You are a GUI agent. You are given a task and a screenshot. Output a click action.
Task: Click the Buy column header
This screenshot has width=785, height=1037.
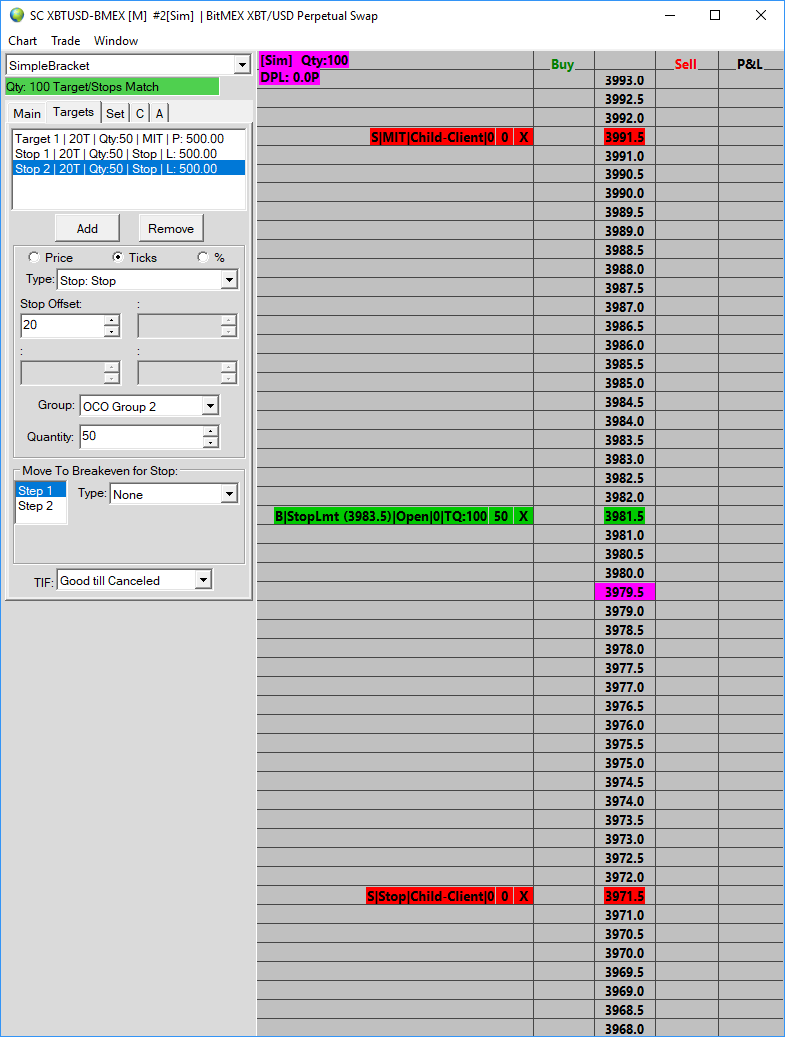coord(563,64)
